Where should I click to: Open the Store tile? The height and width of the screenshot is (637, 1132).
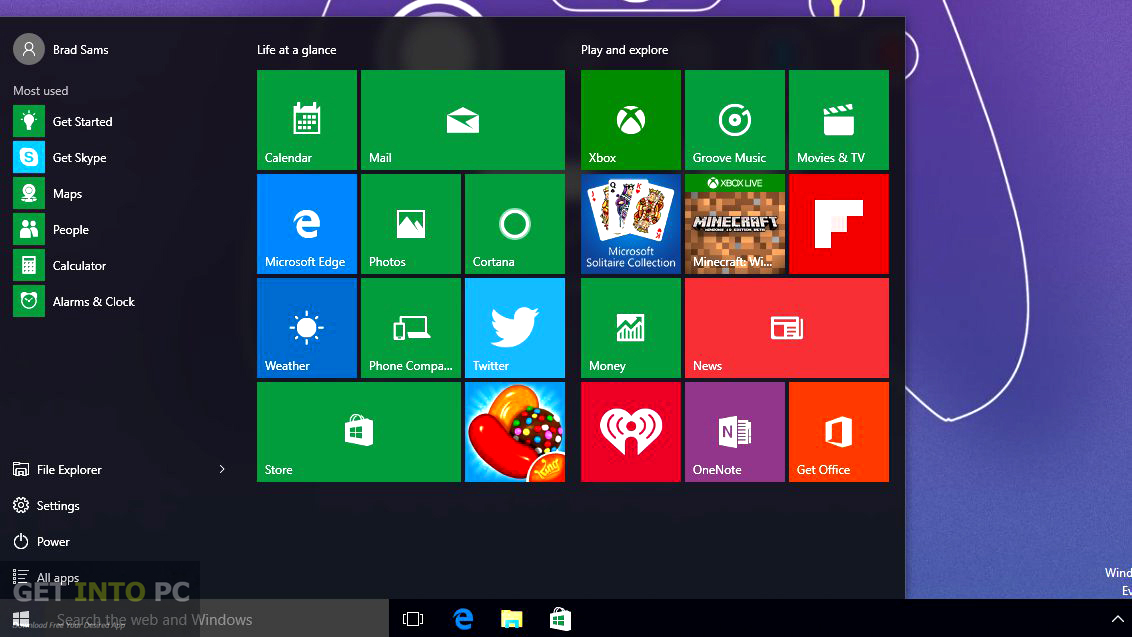point(359,432)
